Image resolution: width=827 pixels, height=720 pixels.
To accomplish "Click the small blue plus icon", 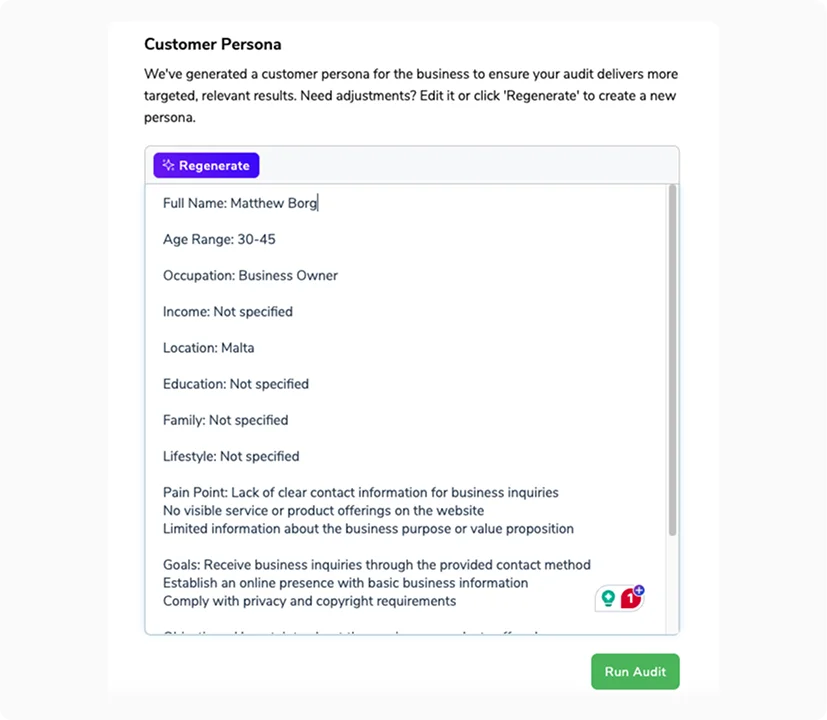I will coord(639,590).
